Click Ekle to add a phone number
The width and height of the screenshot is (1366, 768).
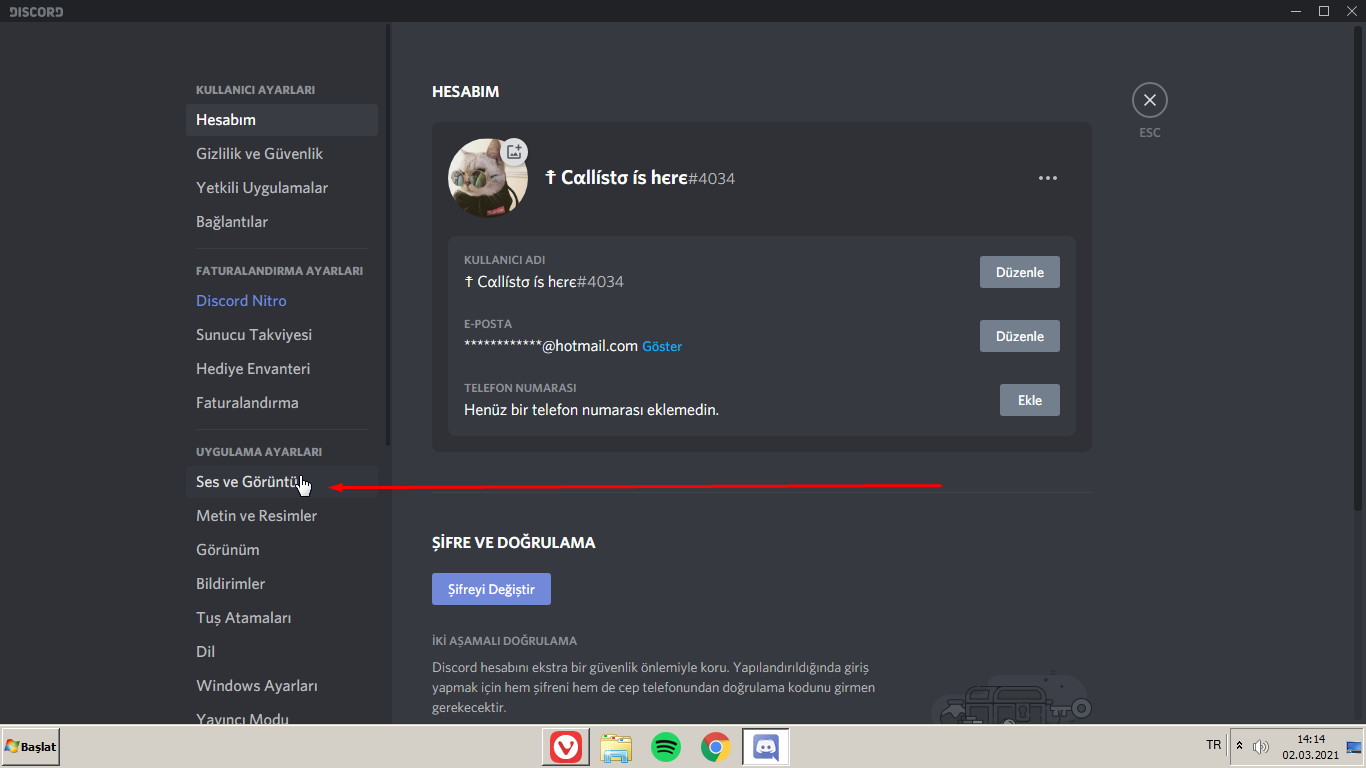click(x=1030, y=400)
